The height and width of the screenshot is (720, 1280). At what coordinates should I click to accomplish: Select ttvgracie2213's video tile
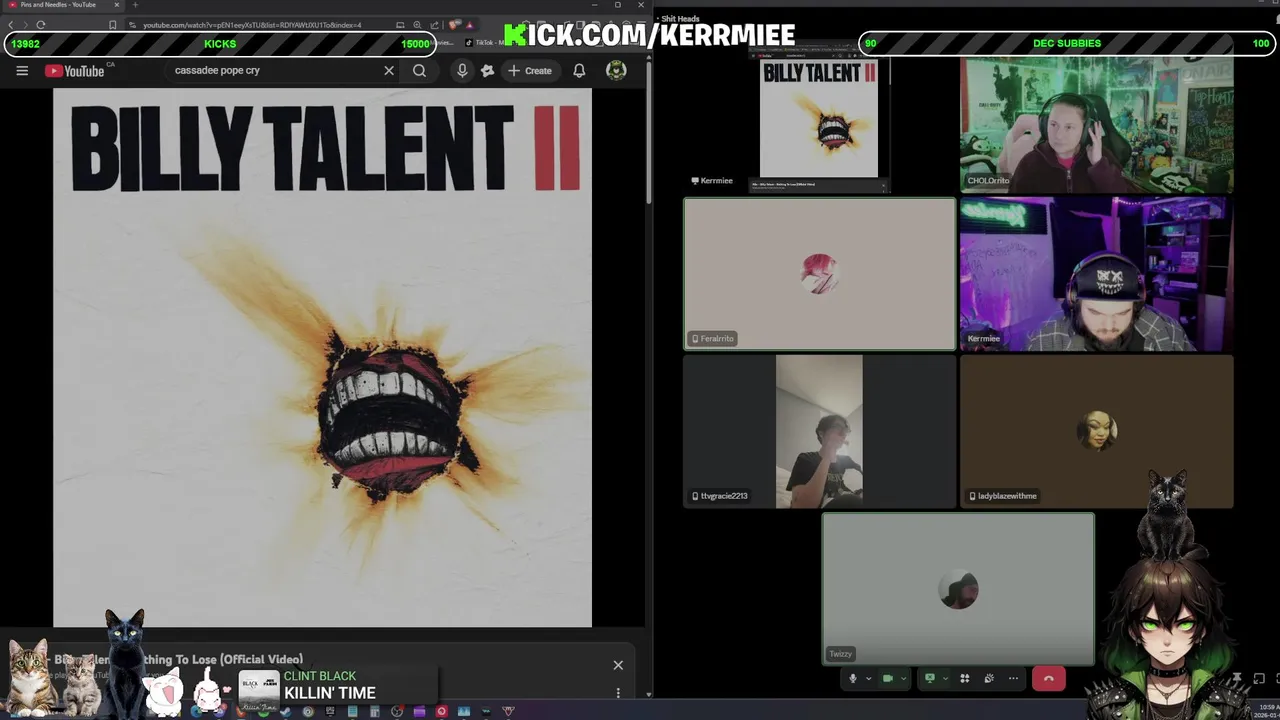(819, 431)
